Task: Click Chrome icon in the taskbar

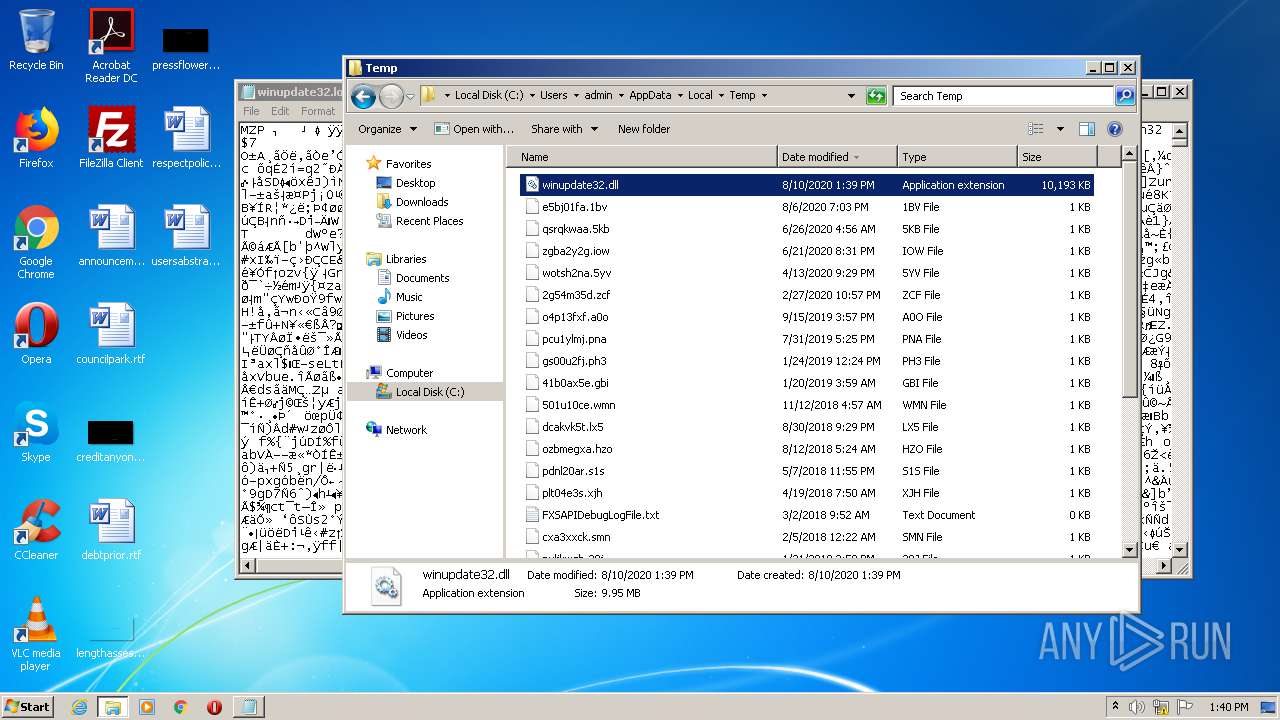Action: pos(180,707)
